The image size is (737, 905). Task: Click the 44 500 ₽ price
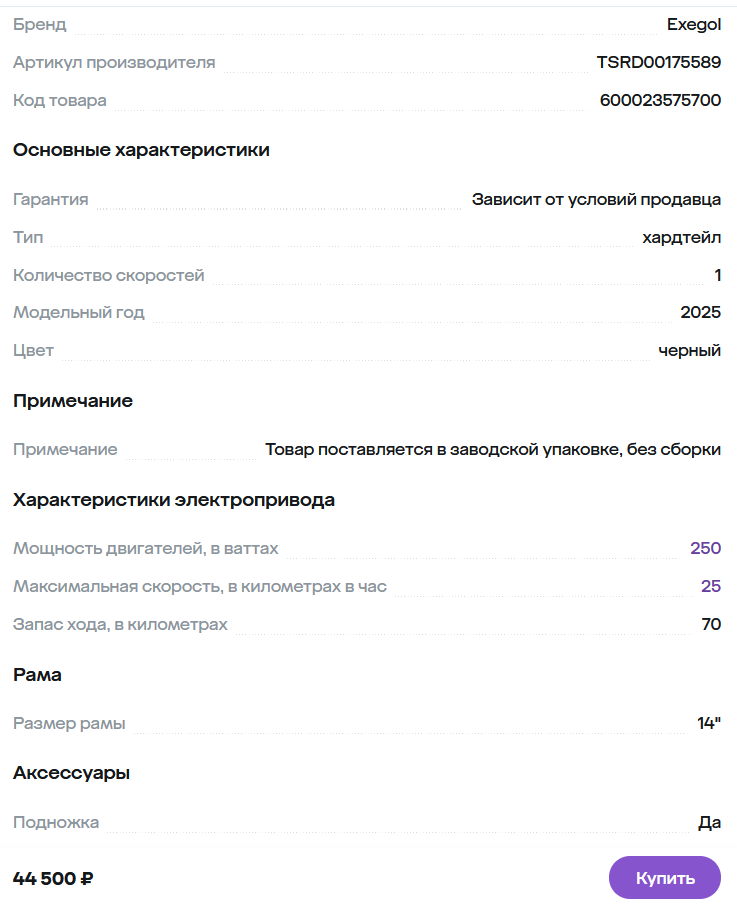click(x=53, y=879)
